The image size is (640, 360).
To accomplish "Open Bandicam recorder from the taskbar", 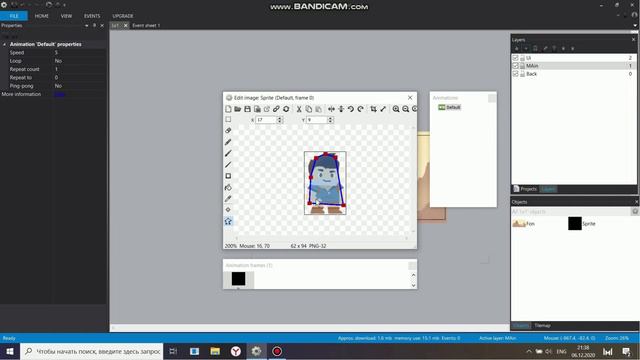I will tap(277, 351).
